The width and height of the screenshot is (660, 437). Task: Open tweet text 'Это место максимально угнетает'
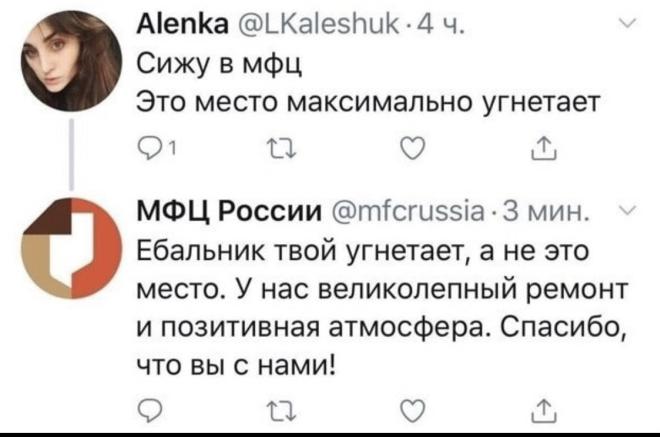[x=368, y=101]
